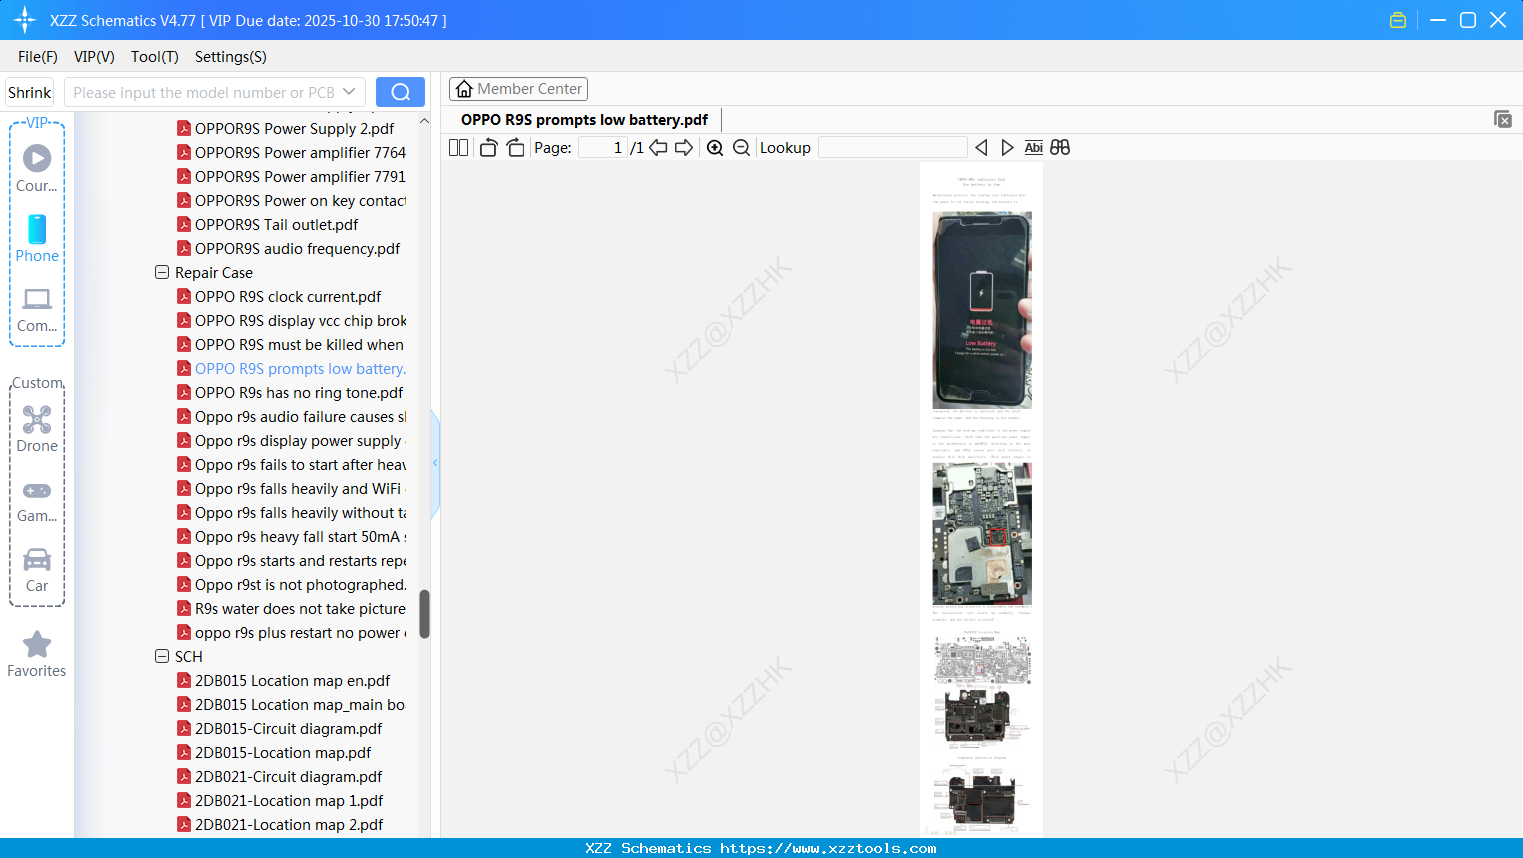This screenshot has height=858, width=1523.
Task: Open the VIP(V) menu
Action: pyautogui.click(x=94, y=57)
